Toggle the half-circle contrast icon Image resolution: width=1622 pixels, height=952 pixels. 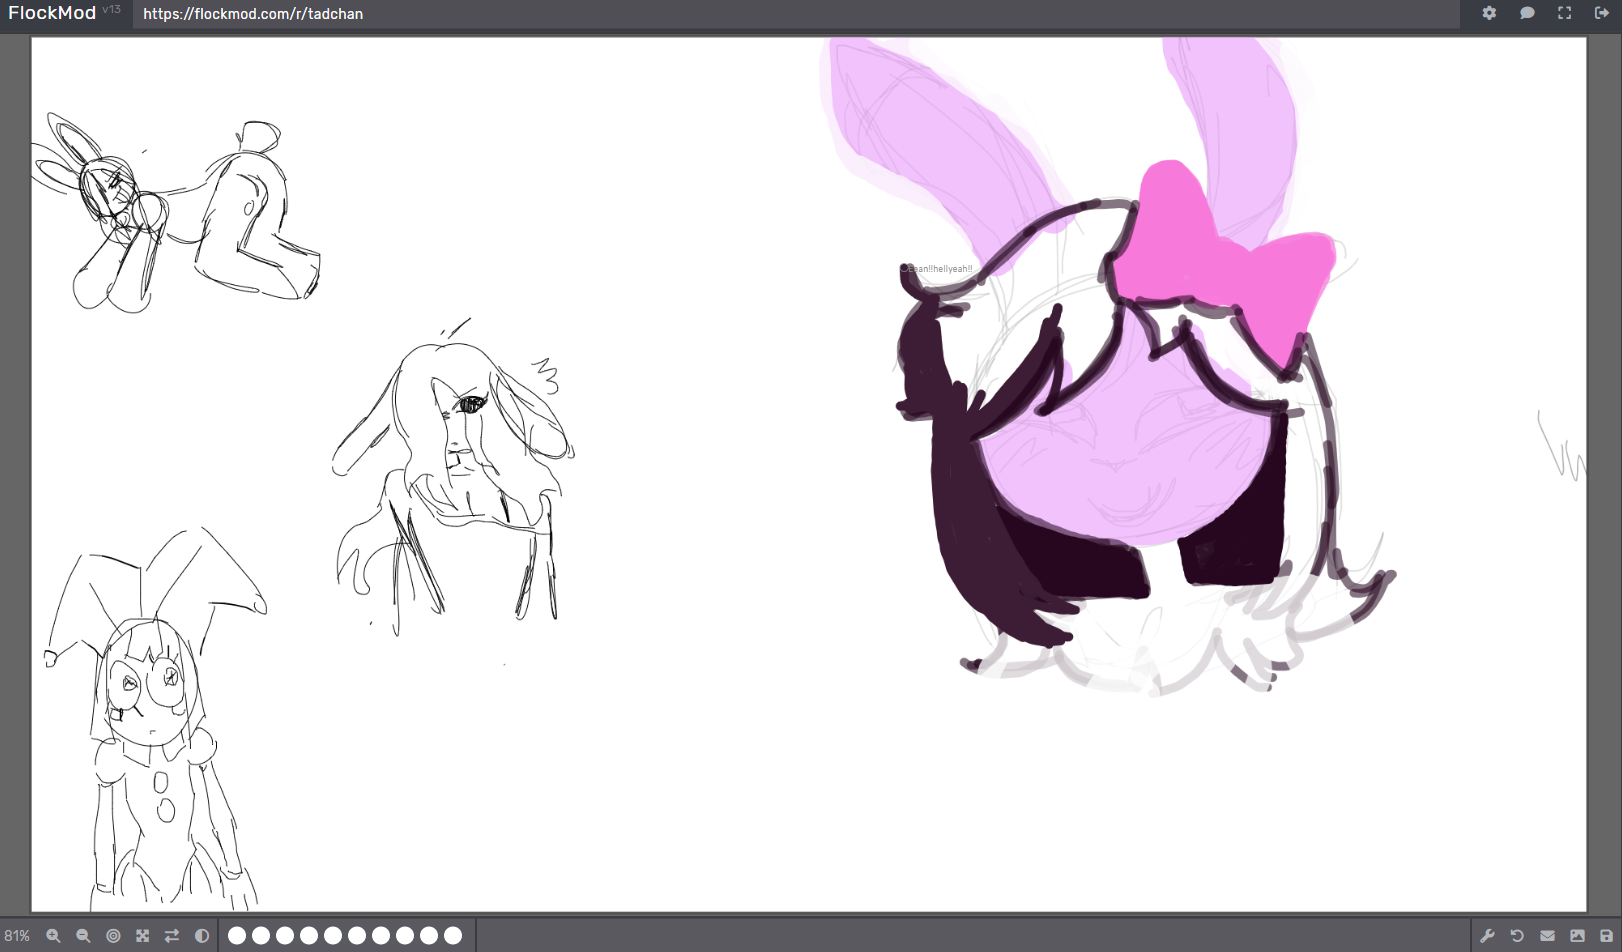[x=202, y=936]
